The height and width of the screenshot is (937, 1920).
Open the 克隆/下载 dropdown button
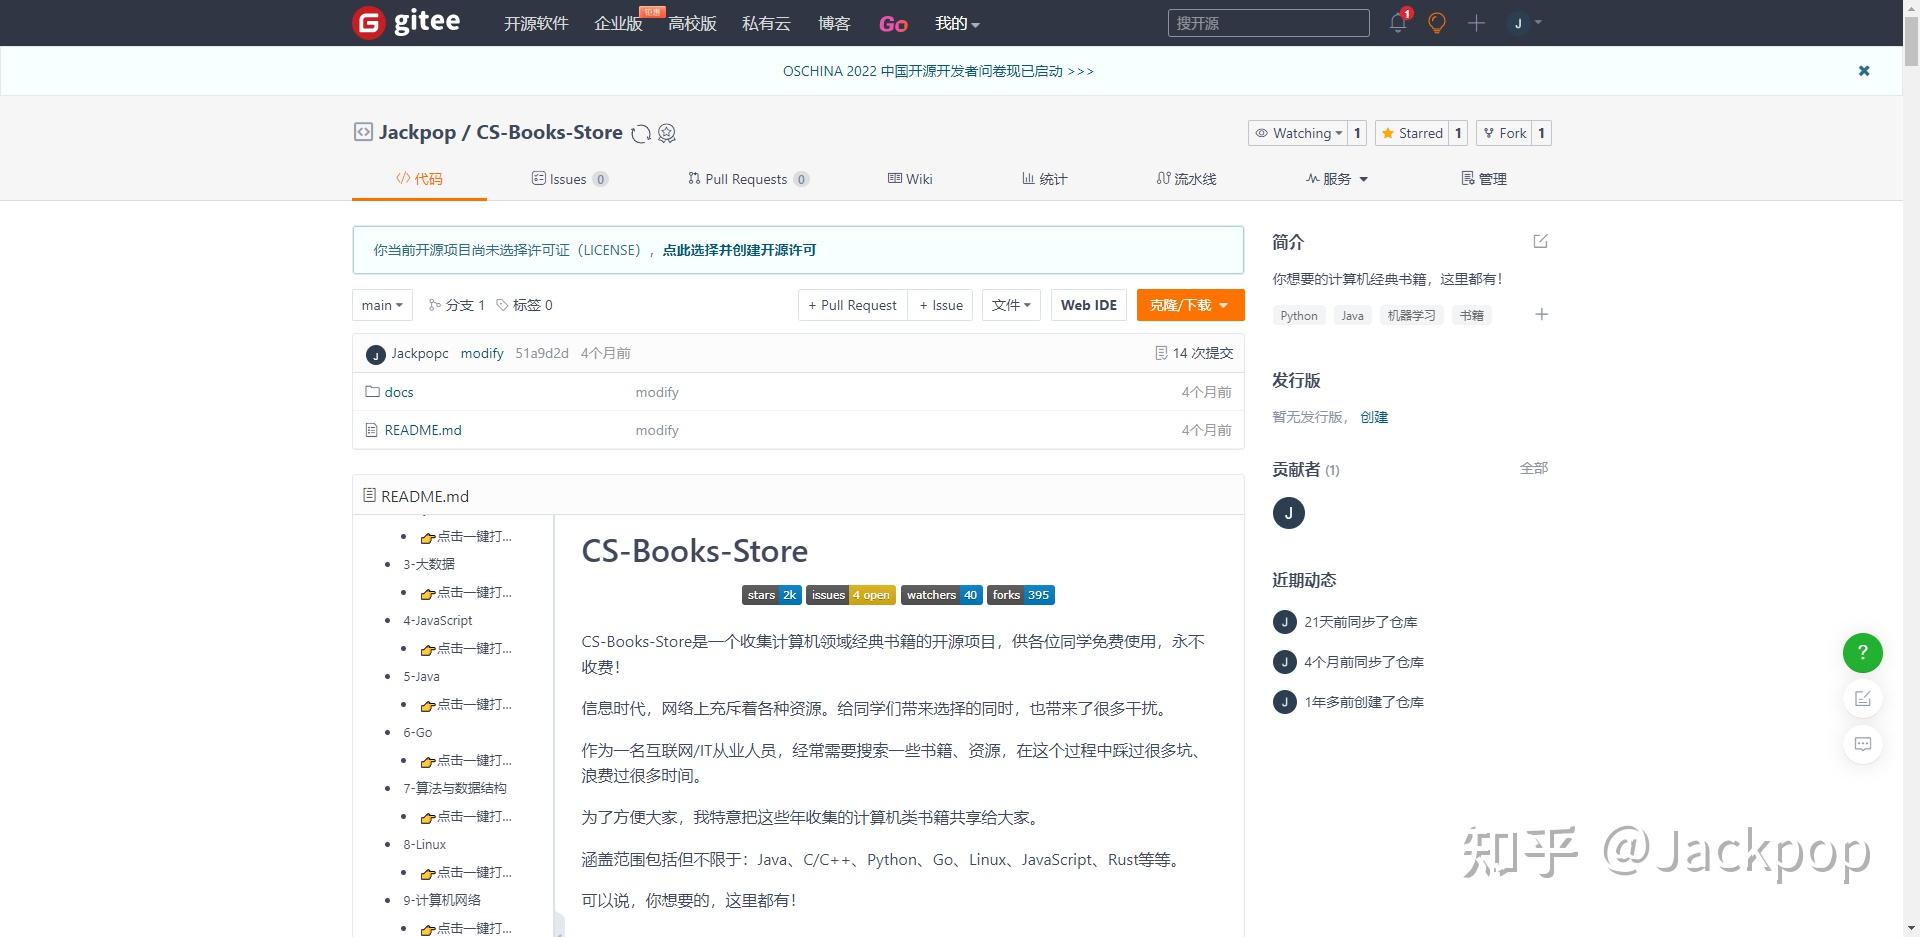click(x=1190, y=305)
